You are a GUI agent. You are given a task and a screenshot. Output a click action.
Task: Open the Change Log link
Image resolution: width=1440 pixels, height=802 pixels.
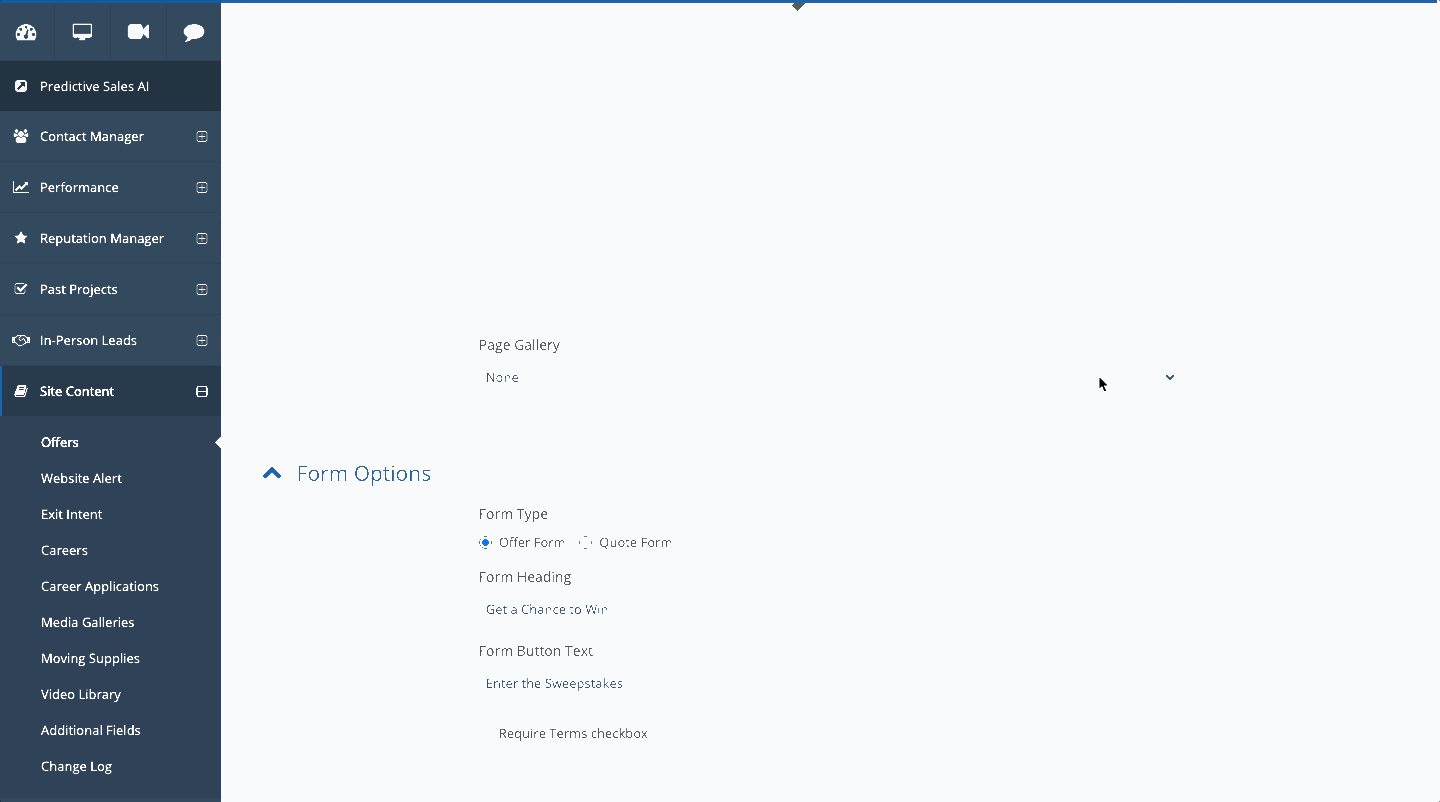click(x=76, y=767)
